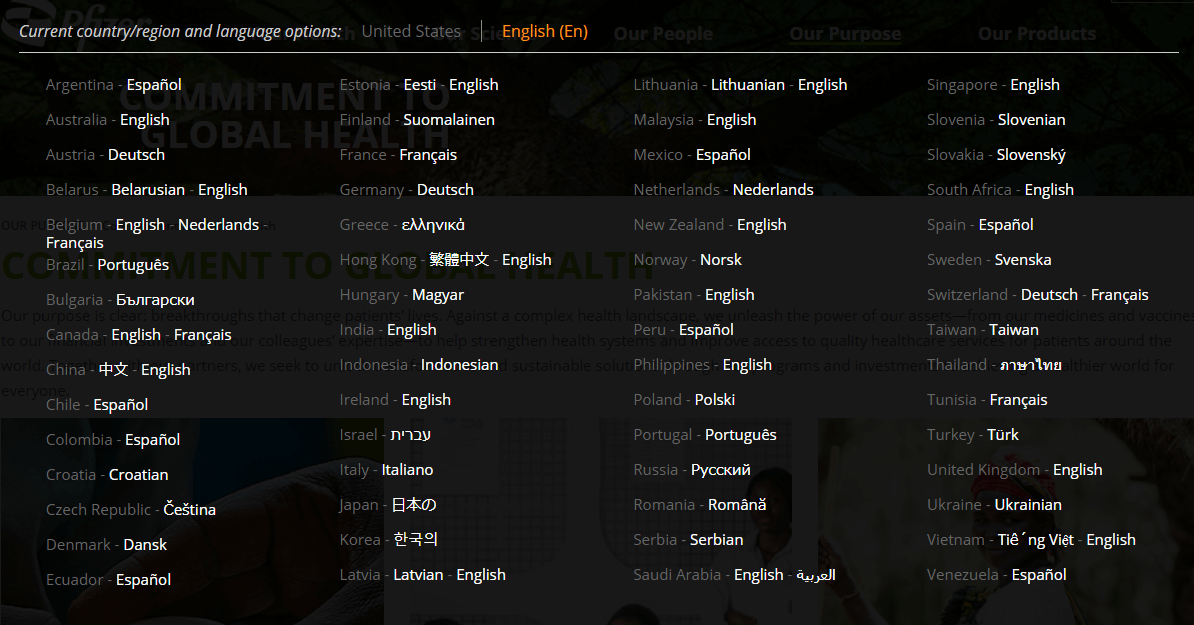The width and height of the screenshot is (1194, 625).
Task: Pick Nederlands language under Belgium
Action: point(218,225)
